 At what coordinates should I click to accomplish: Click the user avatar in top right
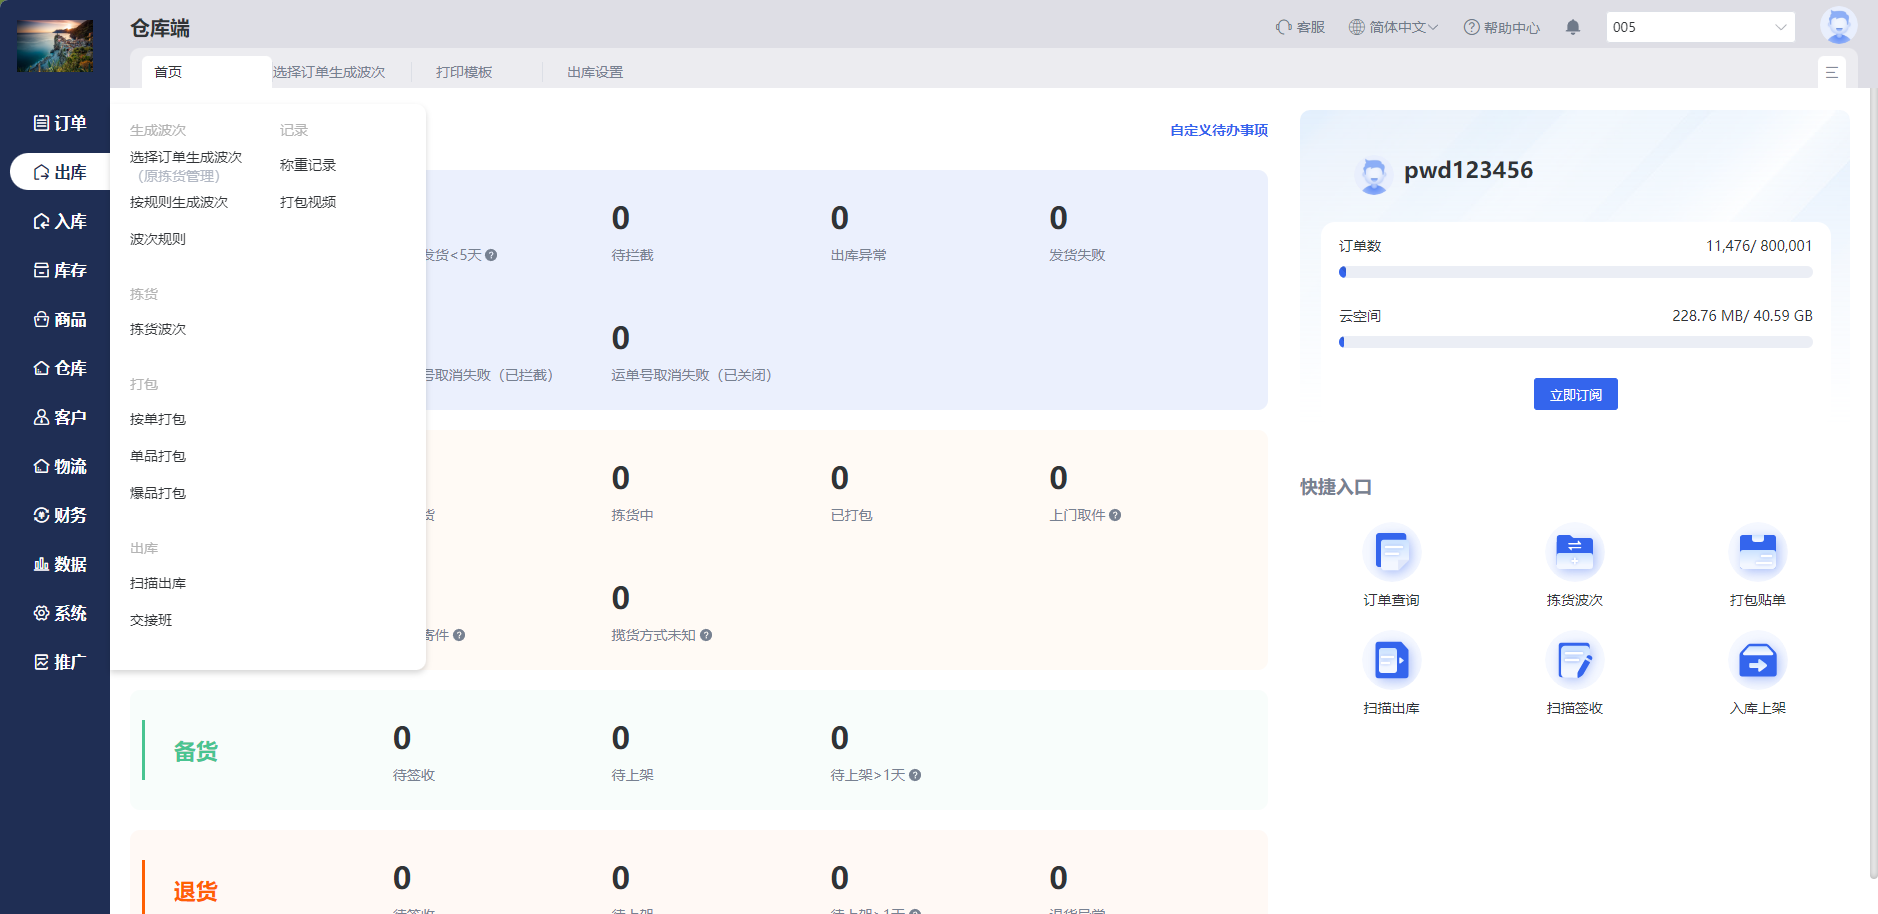[x=1837, y=26]
